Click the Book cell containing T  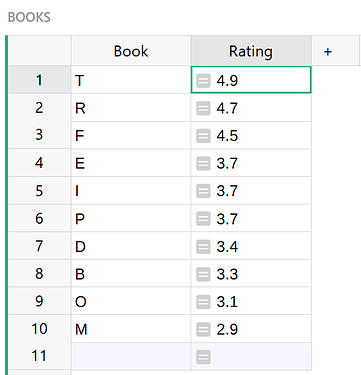(131, 80)
